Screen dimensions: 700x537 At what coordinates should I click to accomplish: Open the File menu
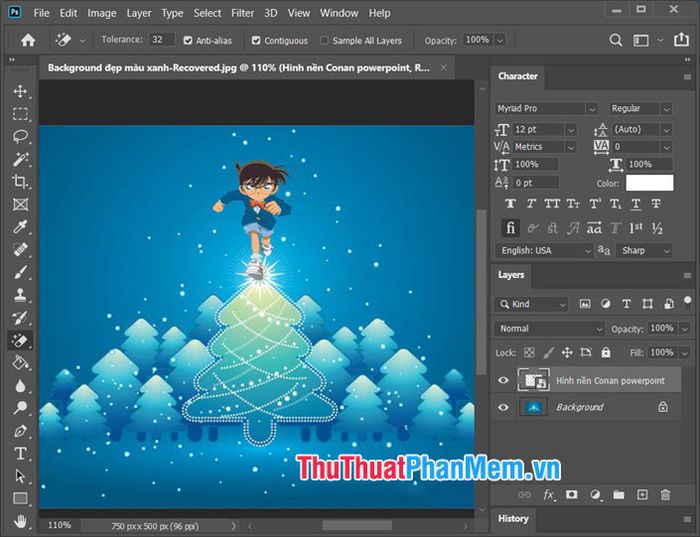[x=41, y=13]
